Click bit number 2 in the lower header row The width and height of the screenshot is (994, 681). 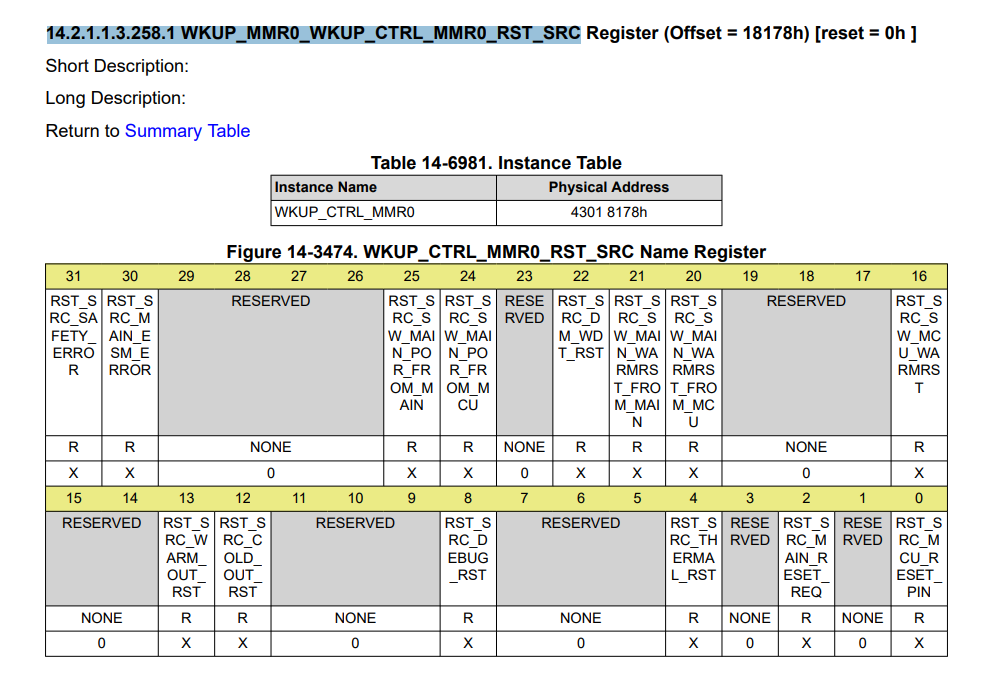coord(806,498)
